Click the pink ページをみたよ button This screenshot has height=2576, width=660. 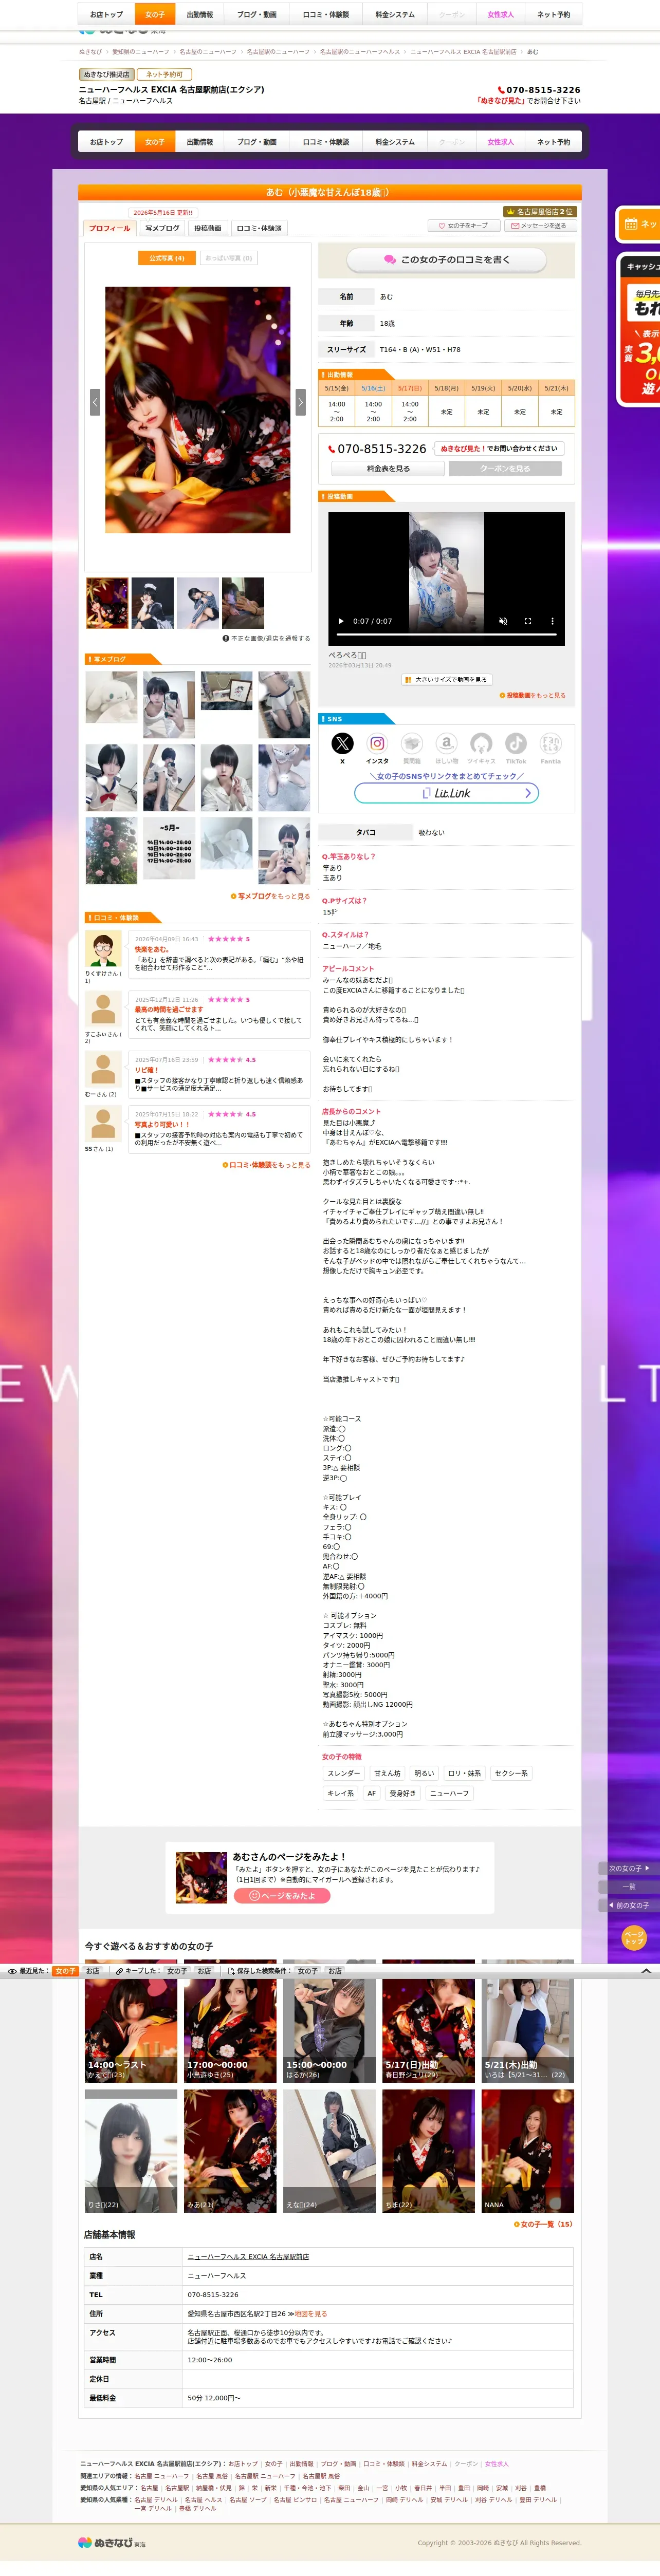282,1896
